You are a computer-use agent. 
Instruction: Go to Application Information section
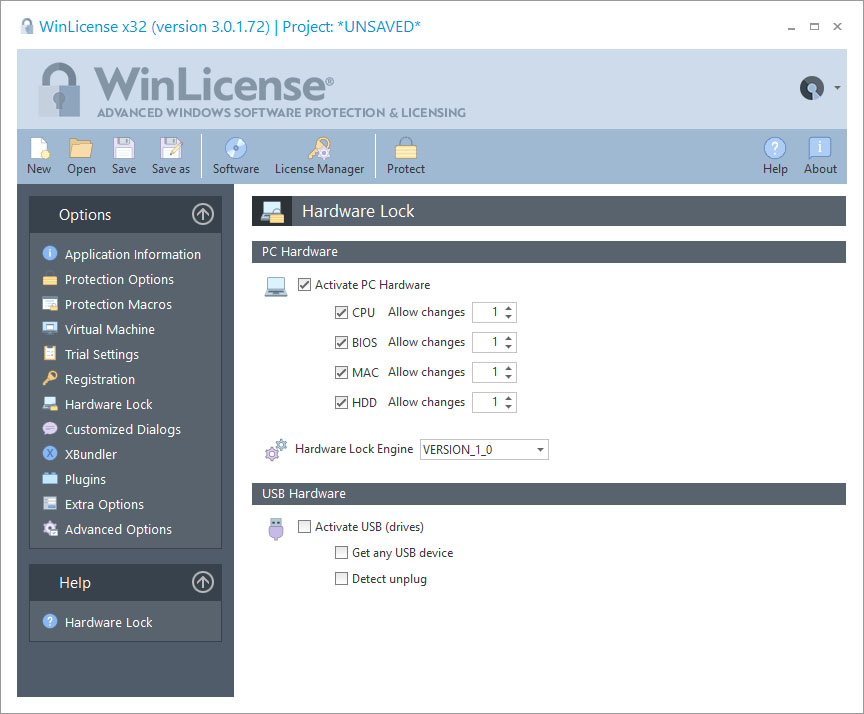tap(133, 255)
